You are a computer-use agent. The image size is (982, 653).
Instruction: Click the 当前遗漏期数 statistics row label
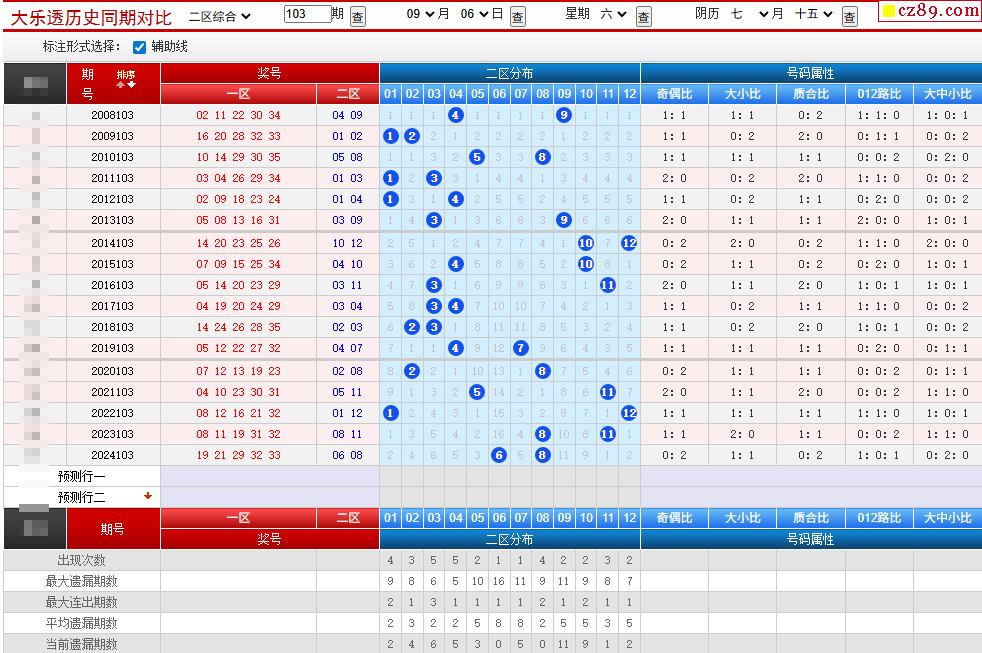tap(81, 644)
